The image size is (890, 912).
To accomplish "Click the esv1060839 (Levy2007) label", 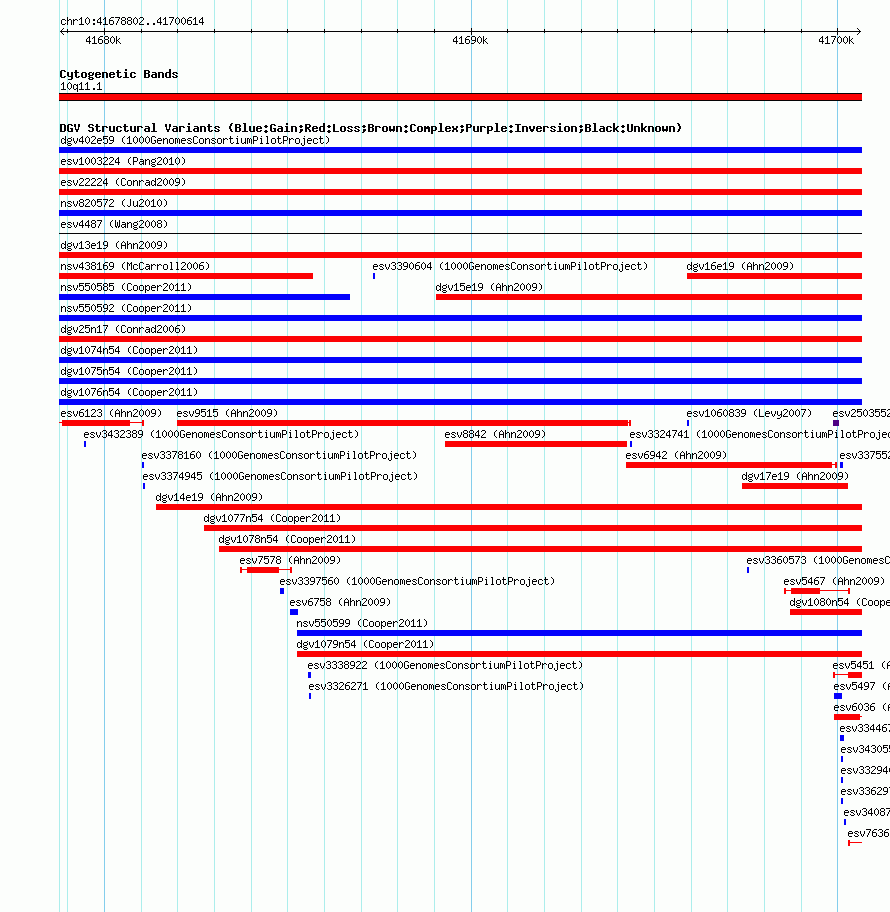I will (749, 413).
